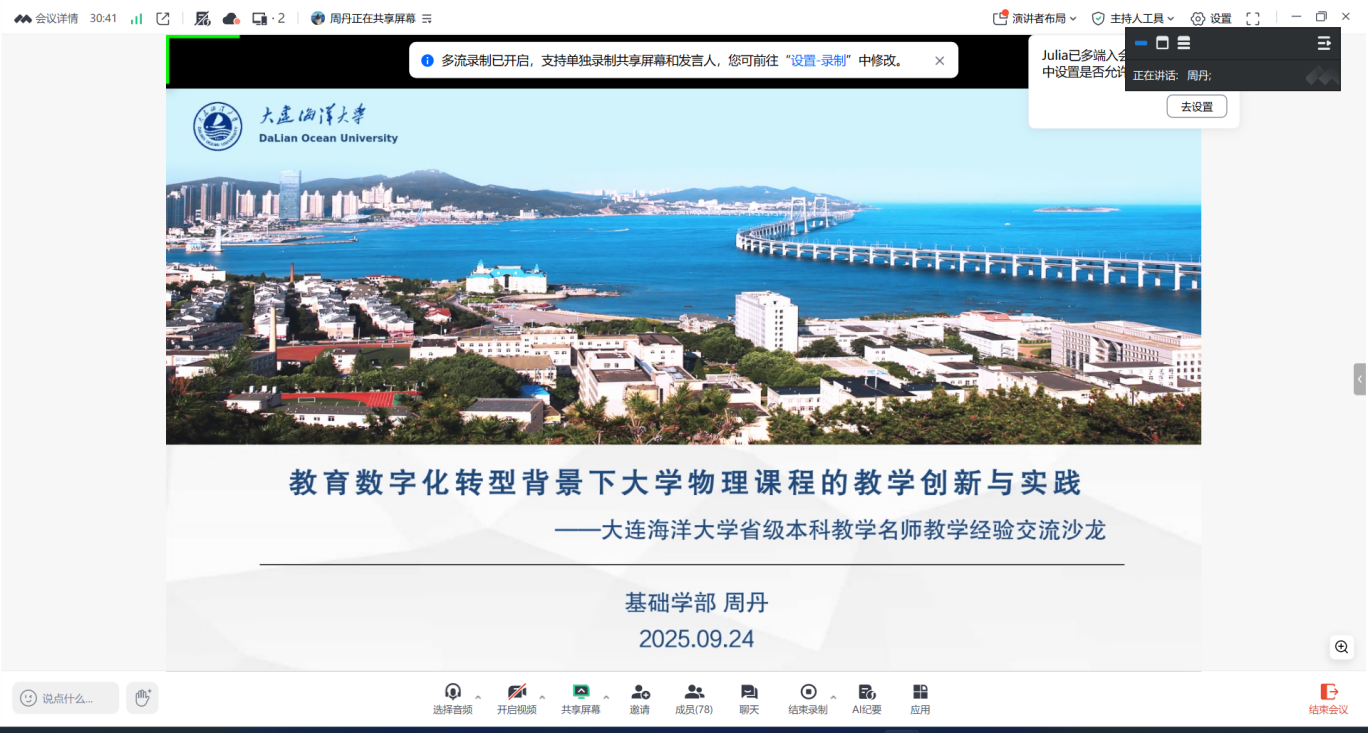Viewport: 1368px width, 733px height.
Task: Expand the arrow next to 选择音频
Action: (x=478, y=697)
